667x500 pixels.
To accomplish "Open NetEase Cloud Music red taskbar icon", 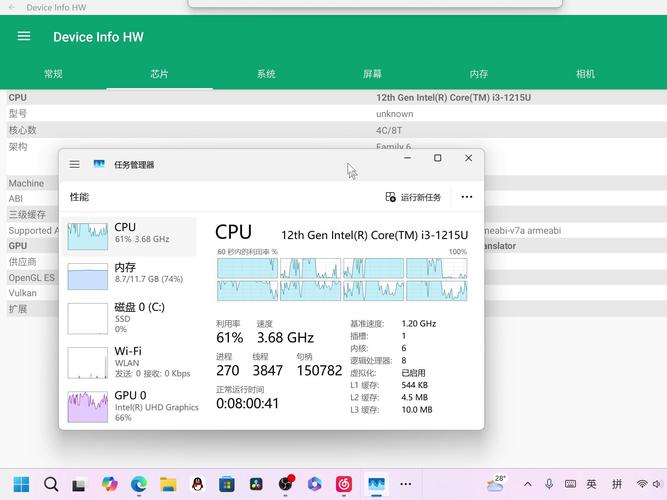I will (x=344, y=484).
